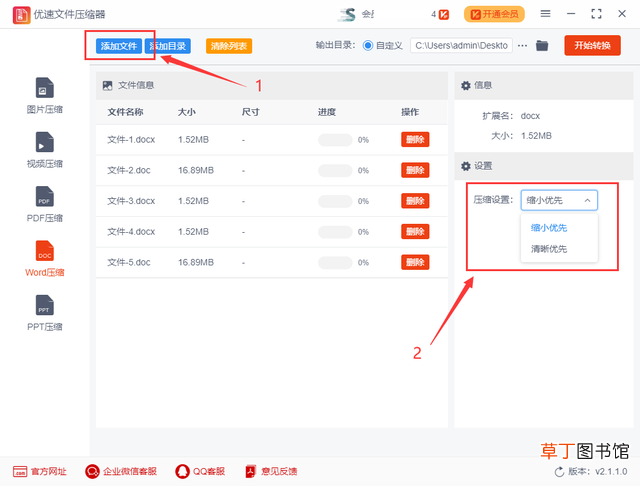Screen dimensions: 640x486
Task: Click the docx extension value in 信息
Action: [530, 116]
